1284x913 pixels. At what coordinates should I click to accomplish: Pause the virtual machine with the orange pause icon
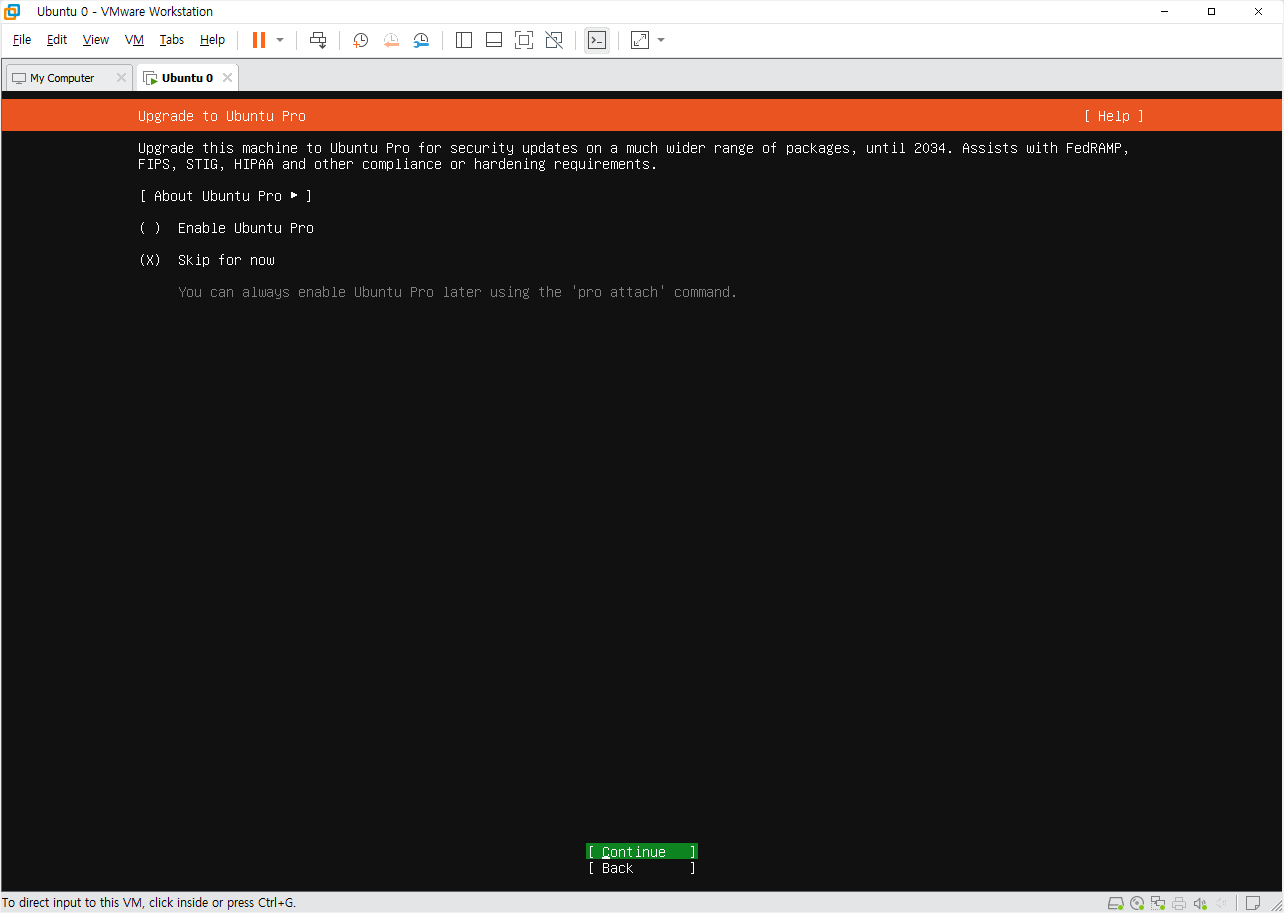(259, 40)
